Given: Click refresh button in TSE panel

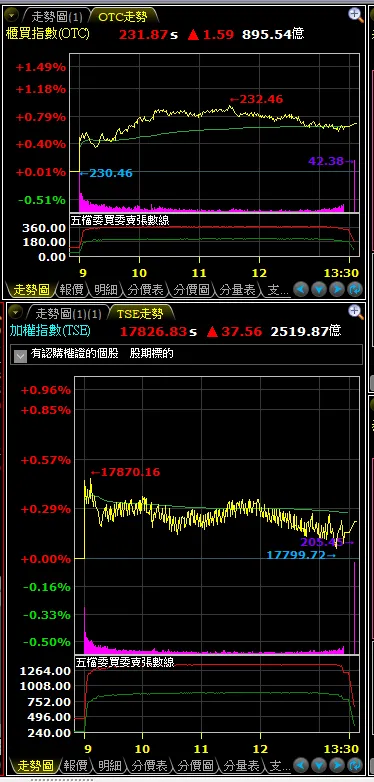Looking at the screenshot, I should (355, 765).
